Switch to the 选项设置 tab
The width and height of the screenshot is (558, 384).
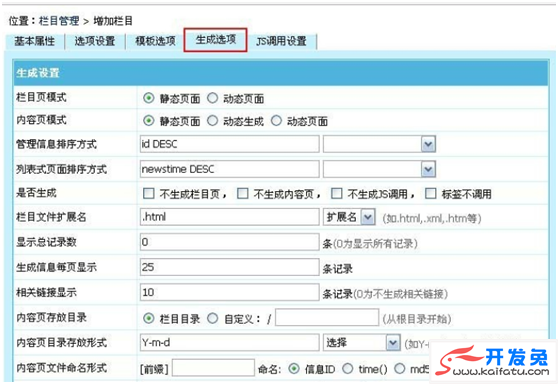click(x=95, y=41)
